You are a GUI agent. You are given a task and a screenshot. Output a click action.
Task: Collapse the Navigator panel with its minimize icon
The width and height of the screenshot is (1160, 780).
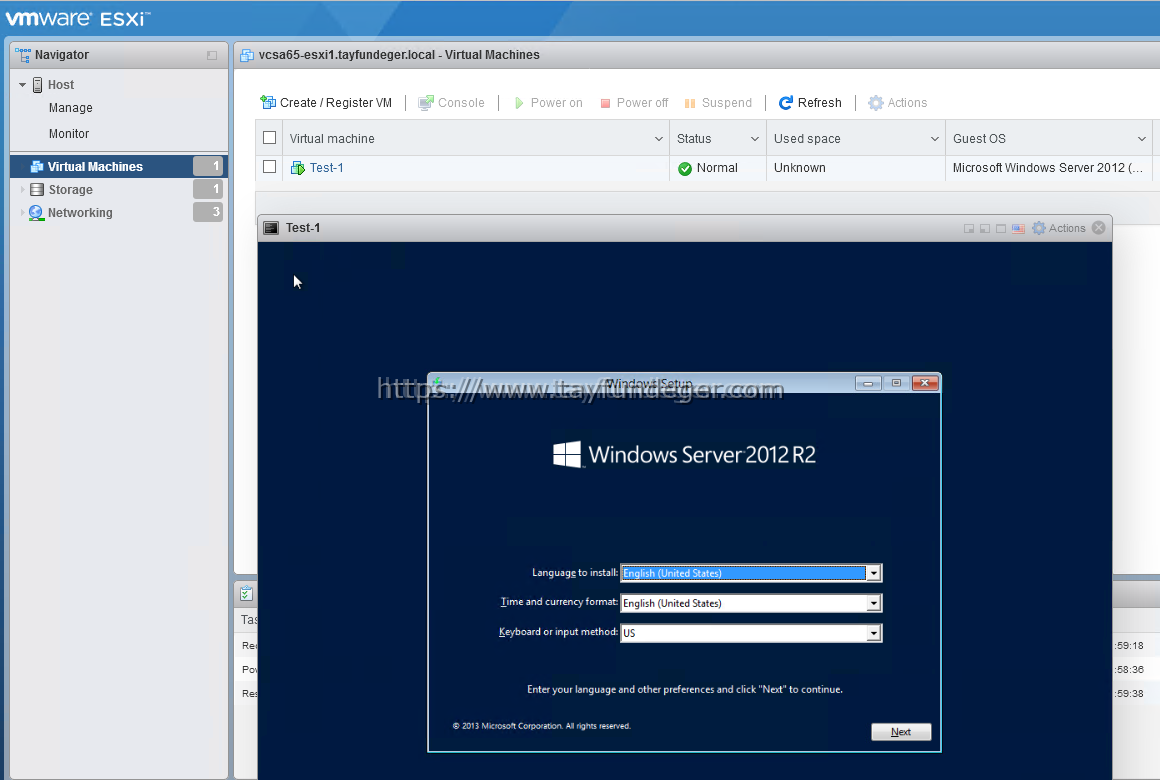click(x=212, y=56)
